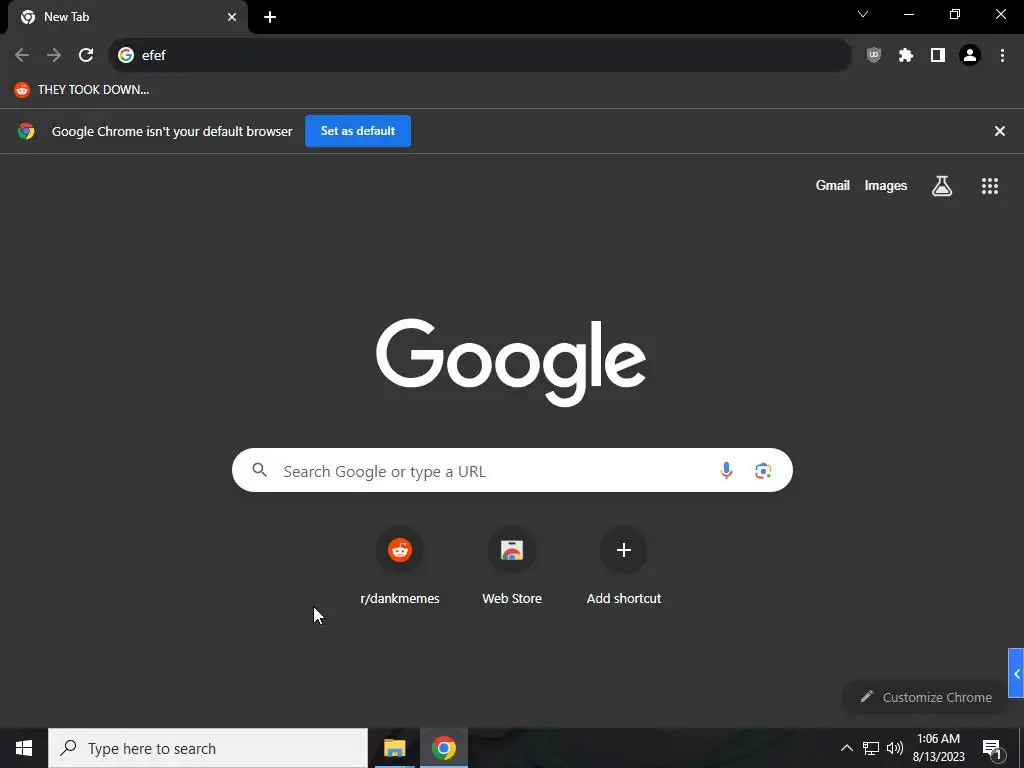Open the r/dankmemes shortcut
Screen dimensions: 1024x768
400,566
